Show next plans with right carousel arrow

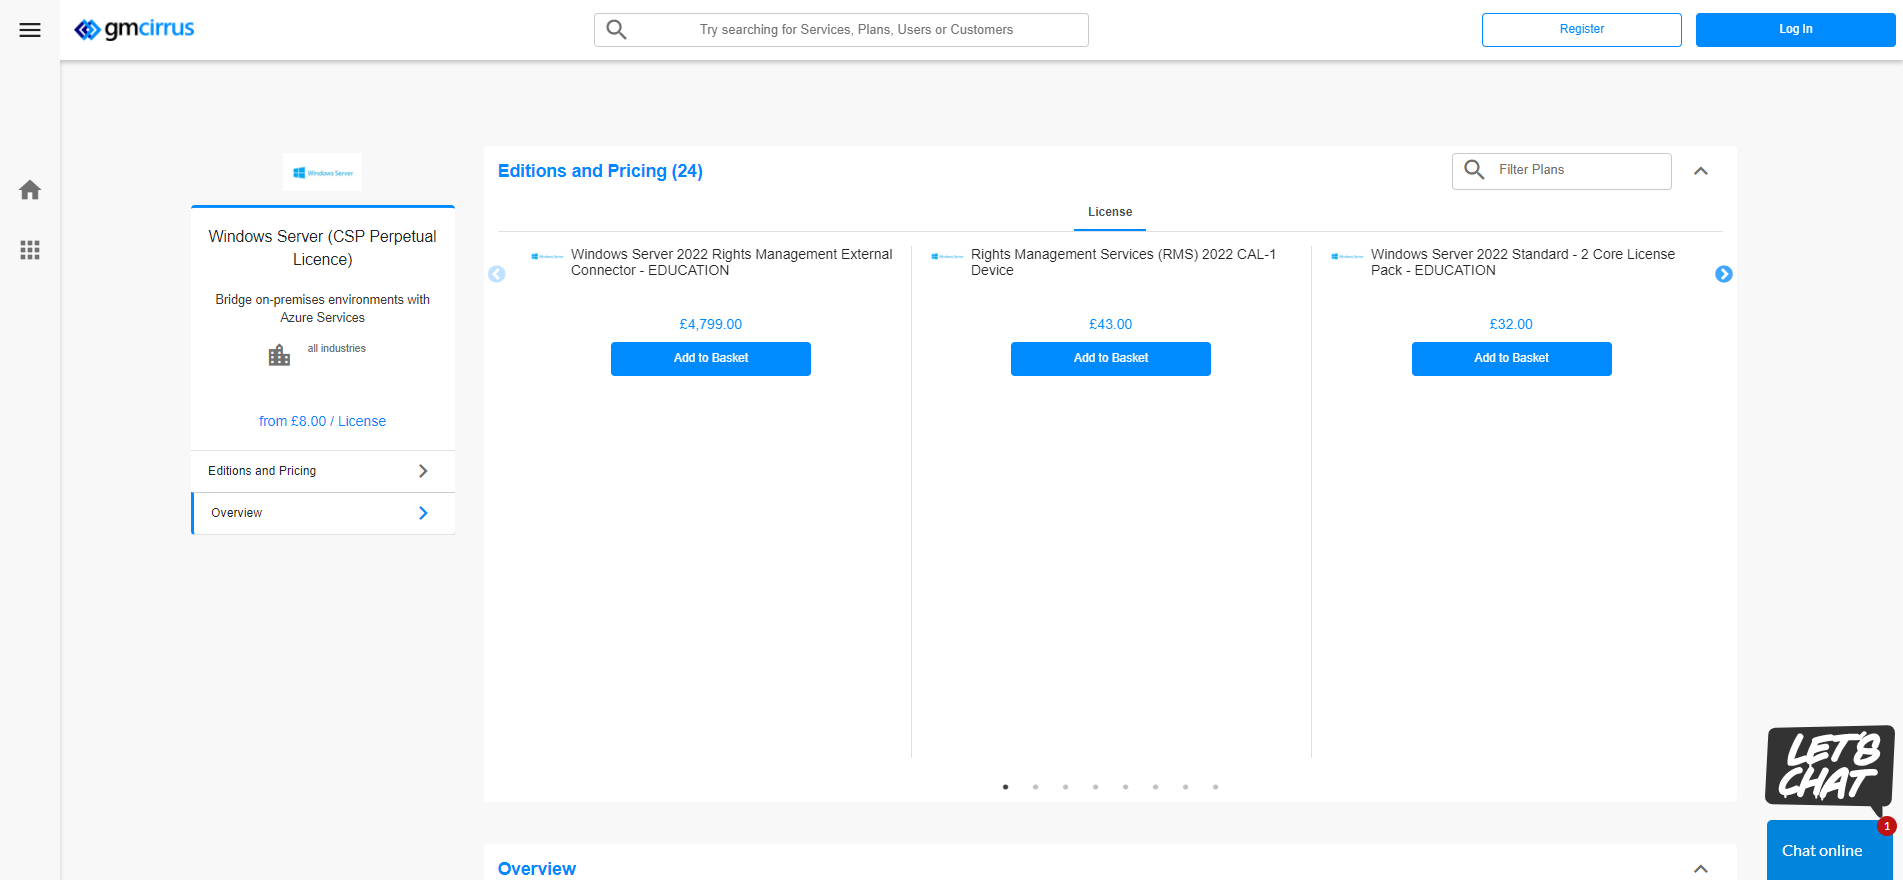coord(1724,274)
